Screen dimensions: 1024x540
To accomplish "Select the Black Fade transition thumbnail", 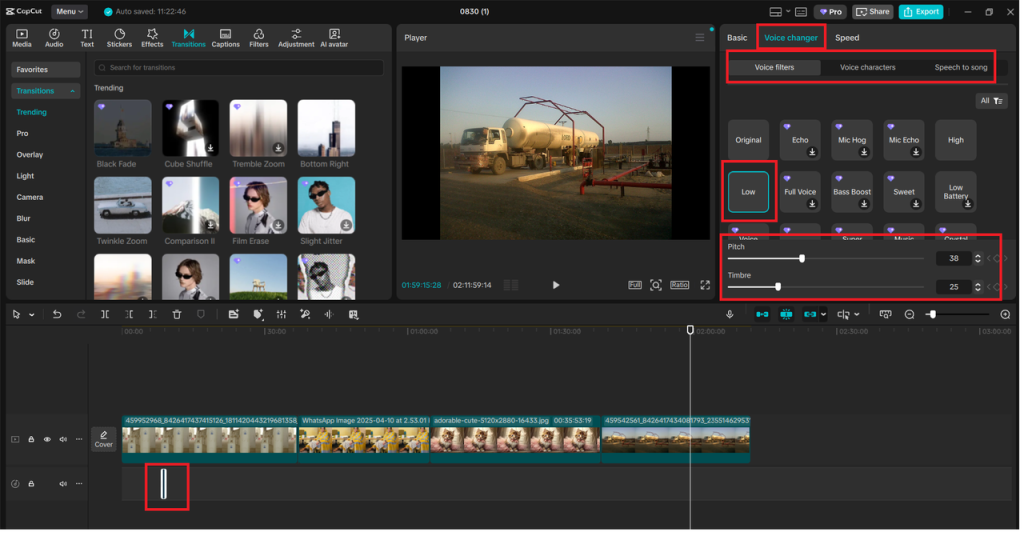I will (123, 129).
